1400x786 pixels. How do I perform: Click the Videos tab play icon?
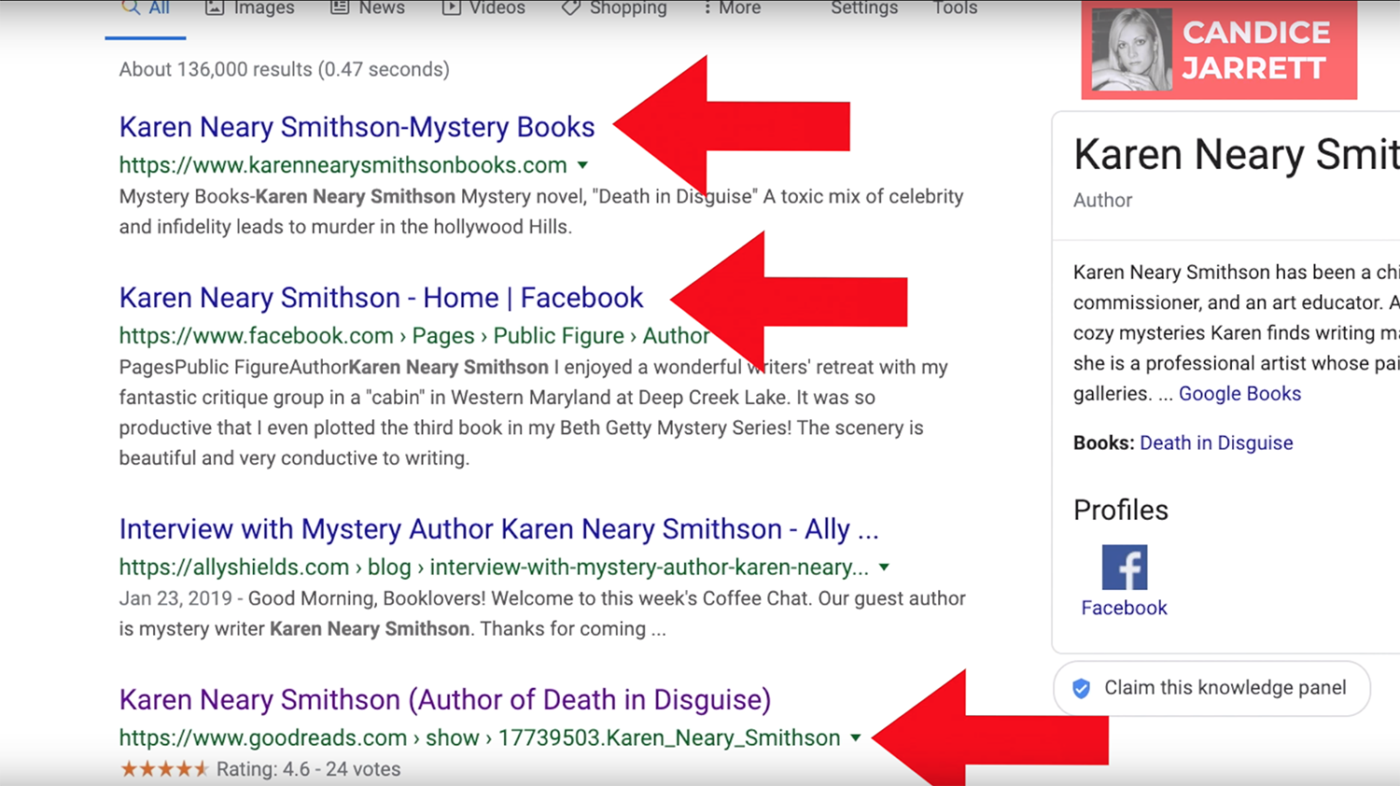pyautogui.click(x=452, y=7)
